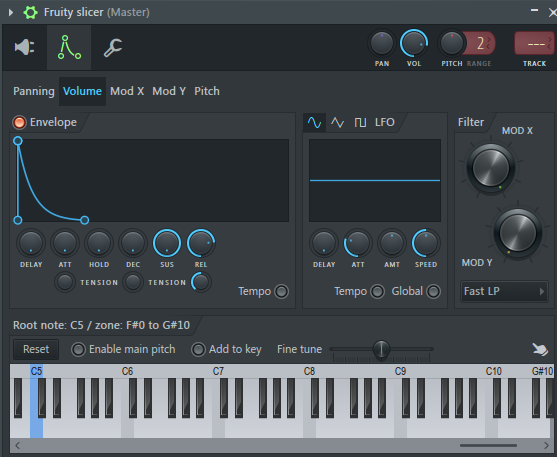Screen dimensions: 557x457
Task: Click the pitch RANGE value 2
Action: coord(480,43)
